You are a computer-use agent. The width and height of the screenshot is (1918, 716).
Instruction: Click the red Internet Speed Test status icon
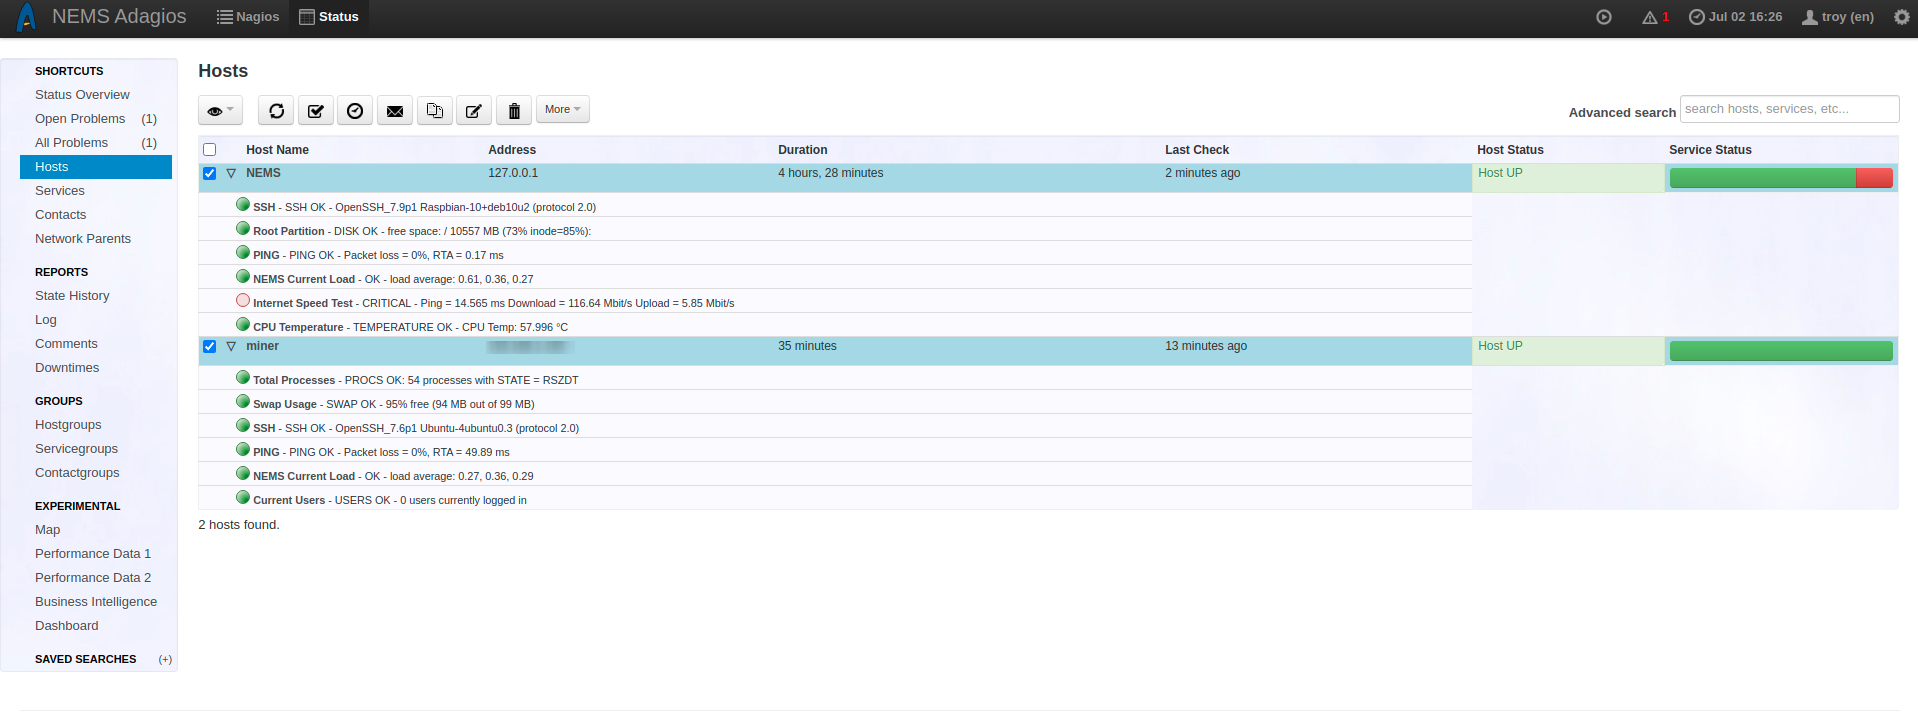(243, 300)
